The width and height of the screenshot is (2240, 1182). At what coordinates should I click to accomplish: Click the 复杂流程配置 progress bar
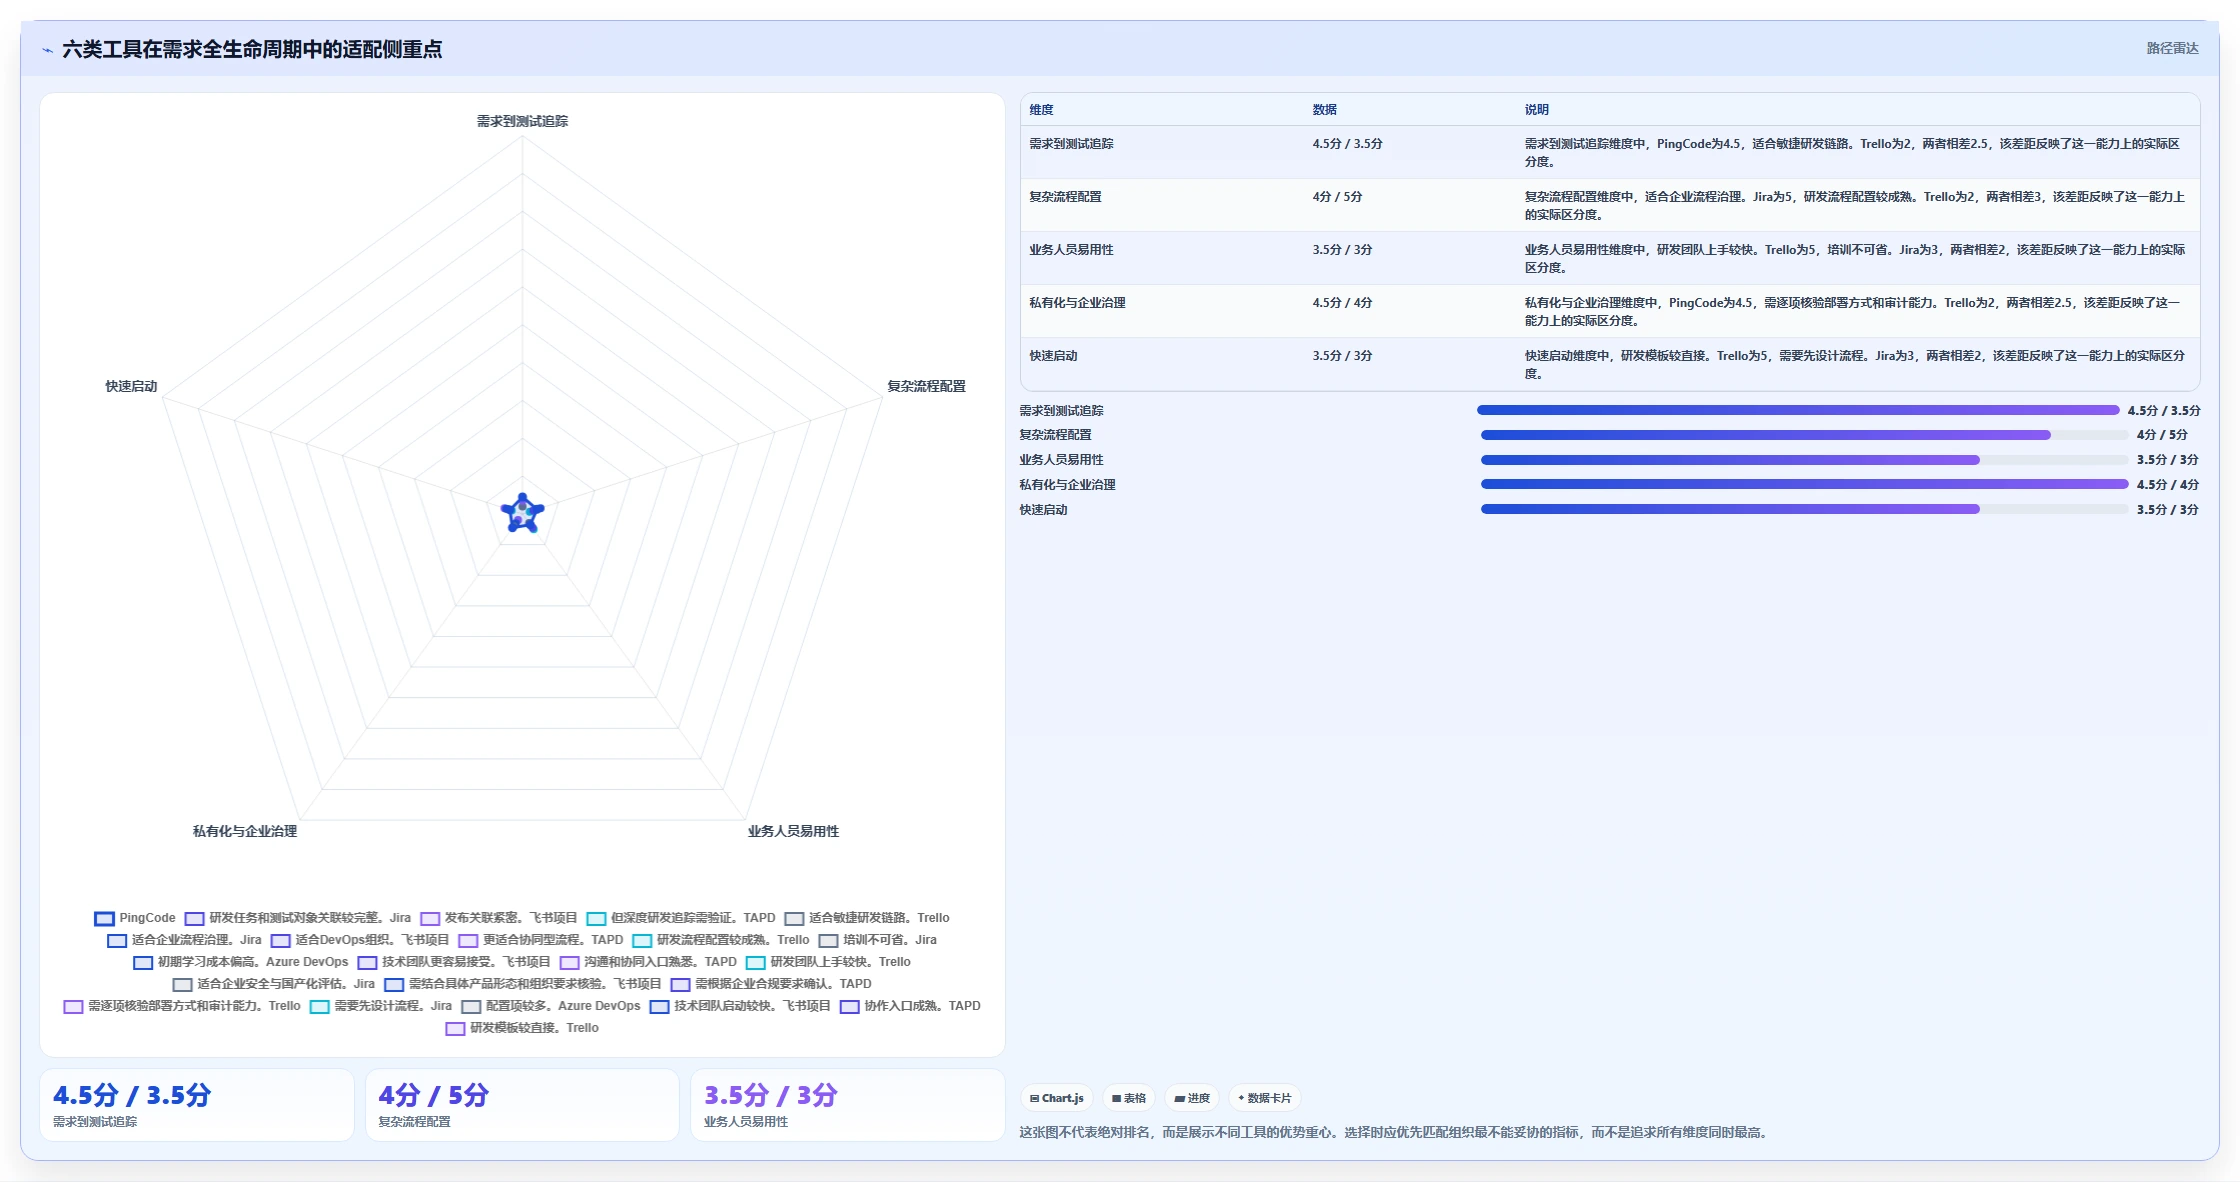[x=1805, y=435]
